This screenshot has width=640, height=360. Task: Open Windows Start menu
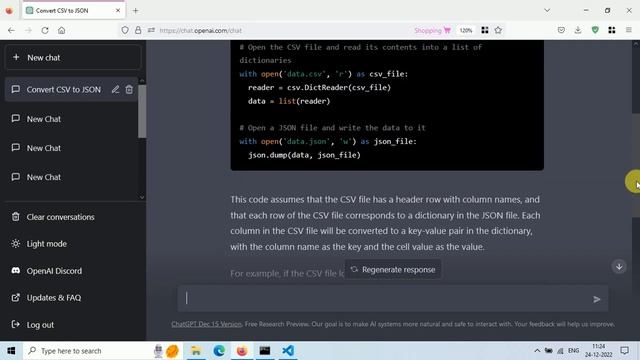pos(11,351)
